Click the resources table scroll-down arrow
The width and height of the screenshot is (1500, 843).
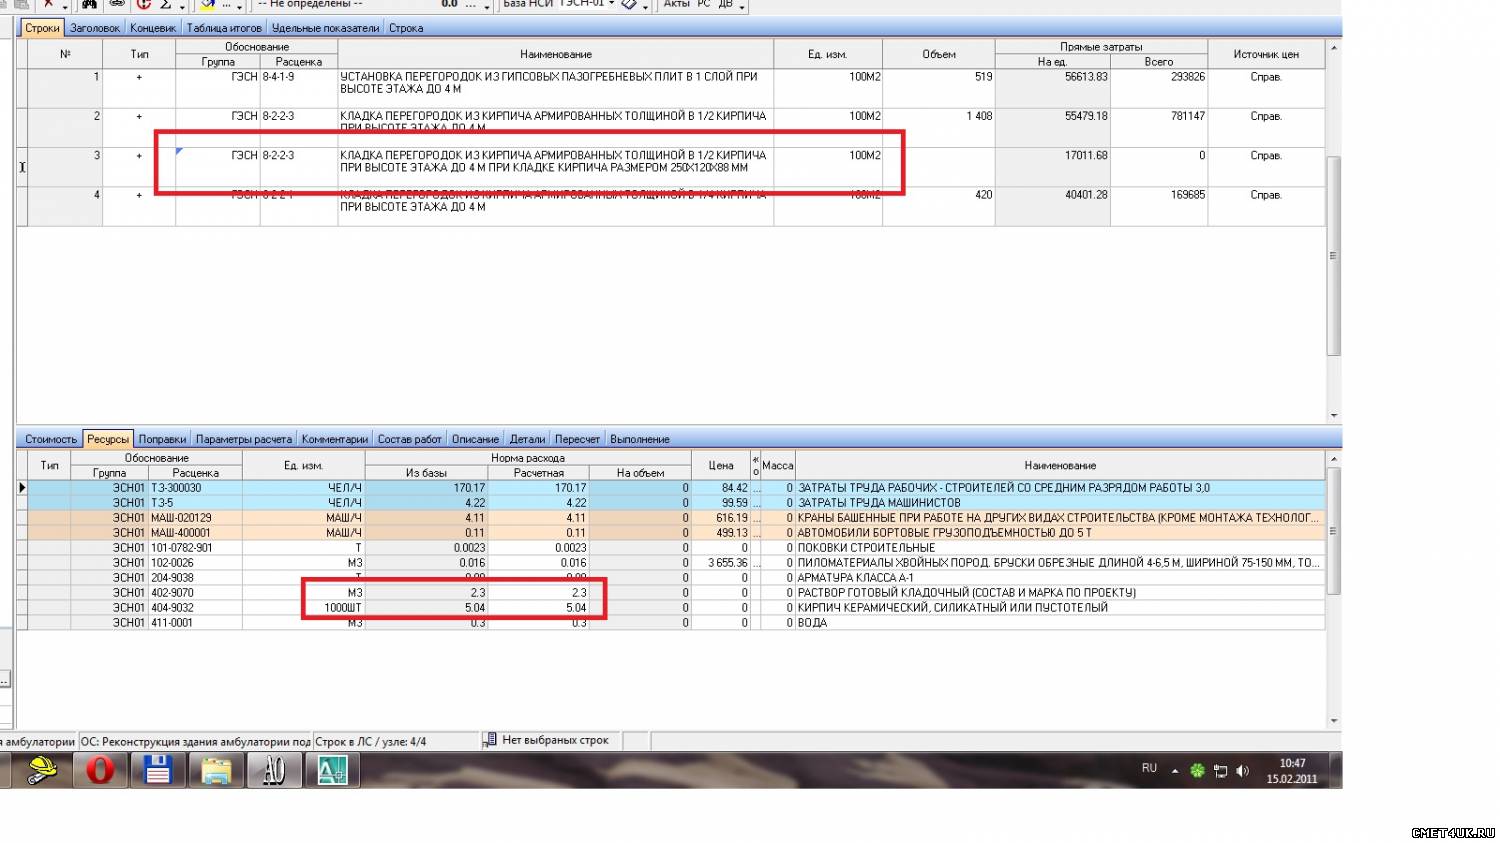click(x=1333, y=720)
